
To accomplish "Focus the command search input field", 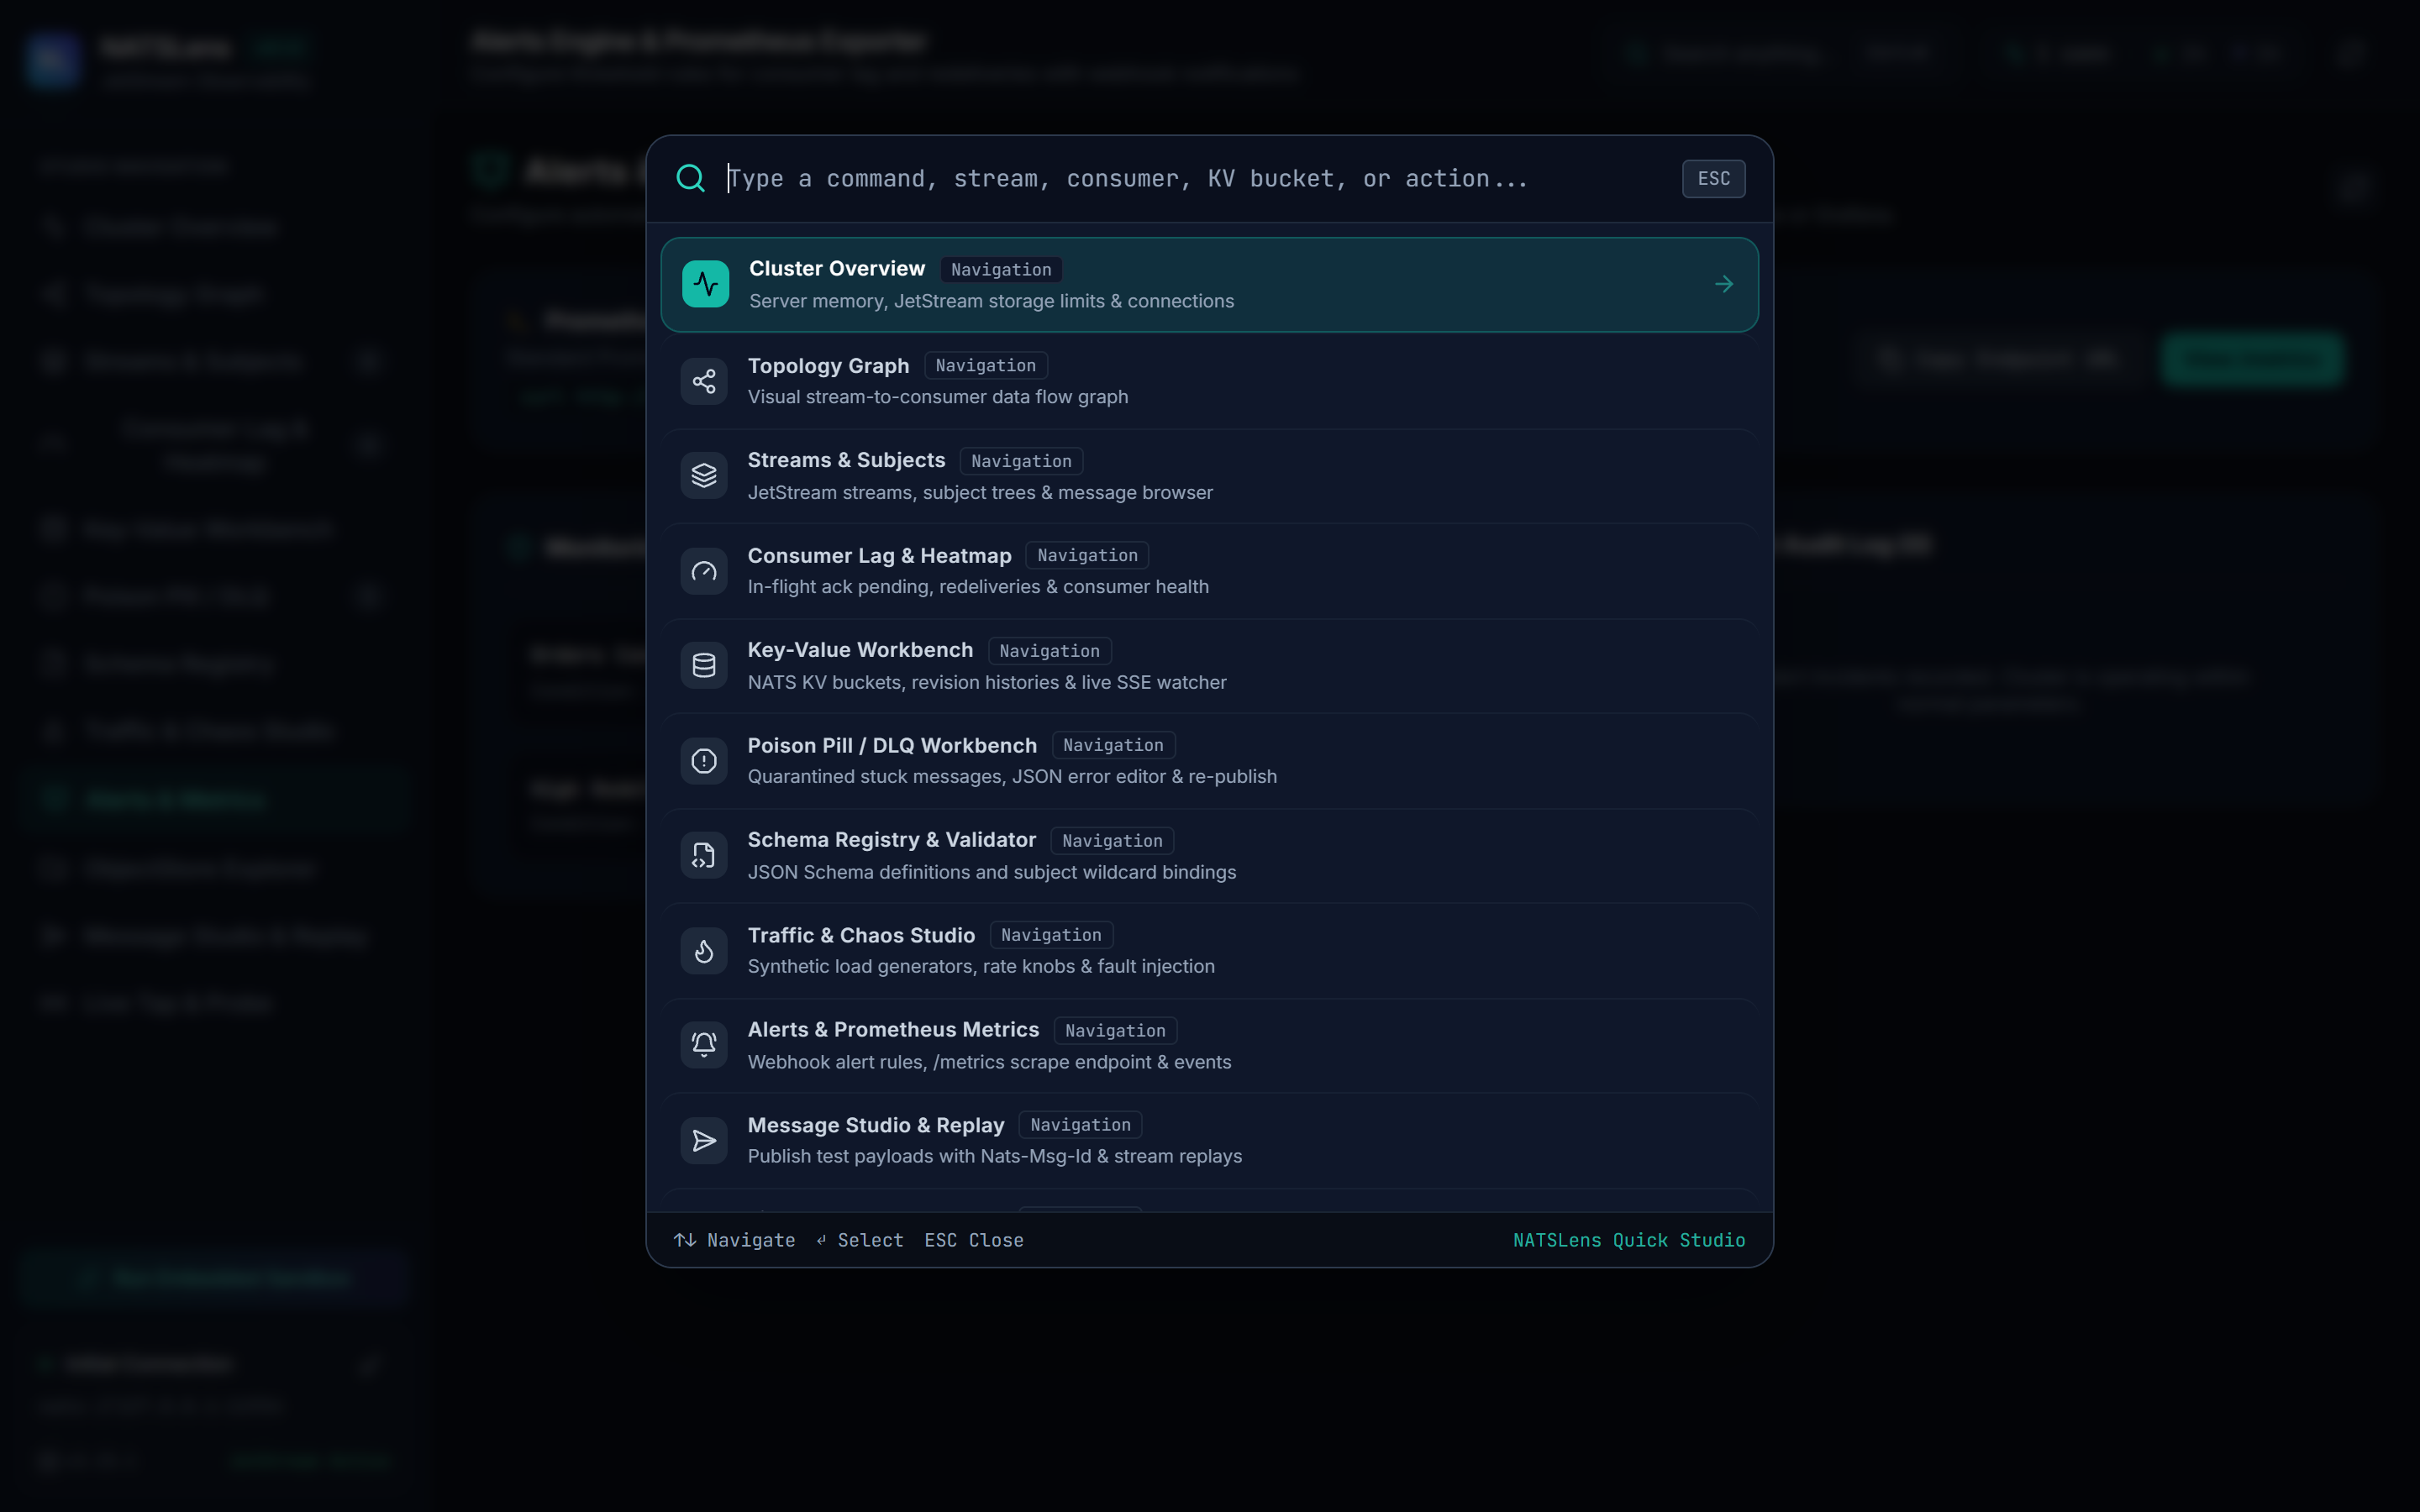I will point(1195,178).
